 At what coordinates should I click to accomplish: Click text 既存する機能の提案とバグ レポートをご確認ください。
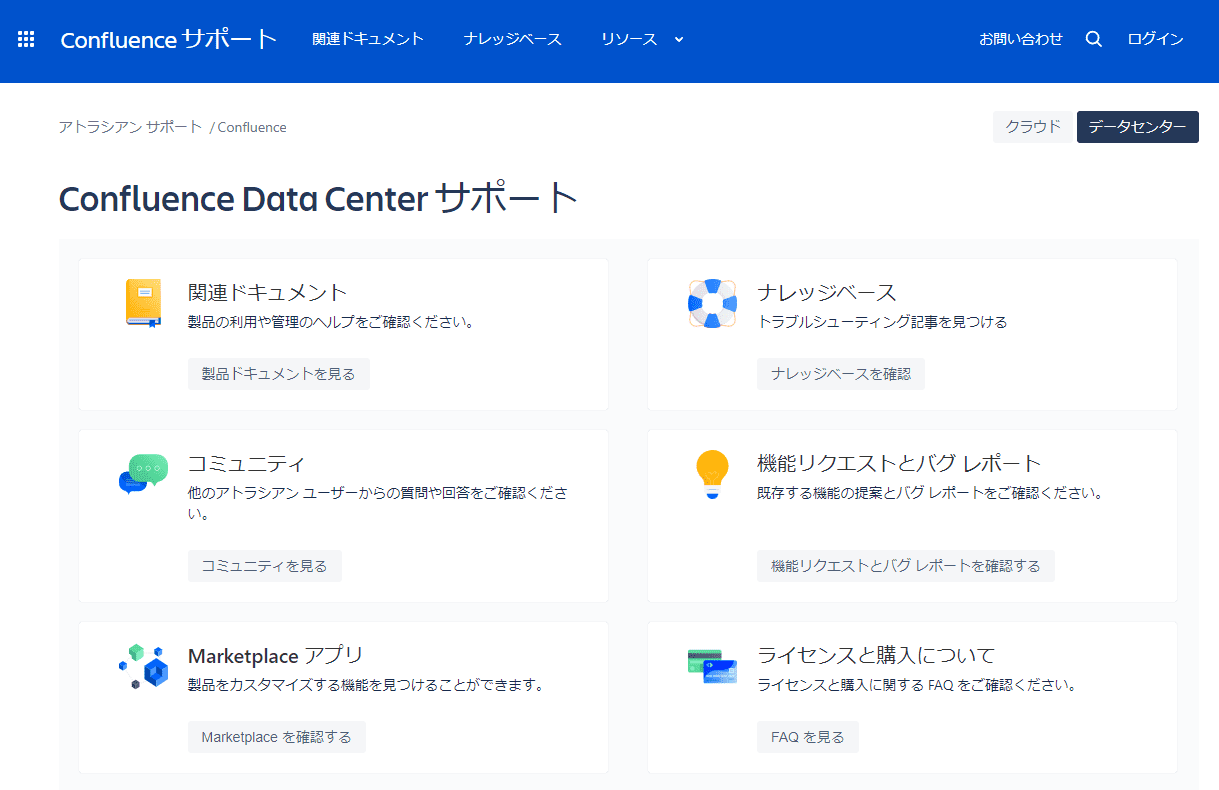931,493
